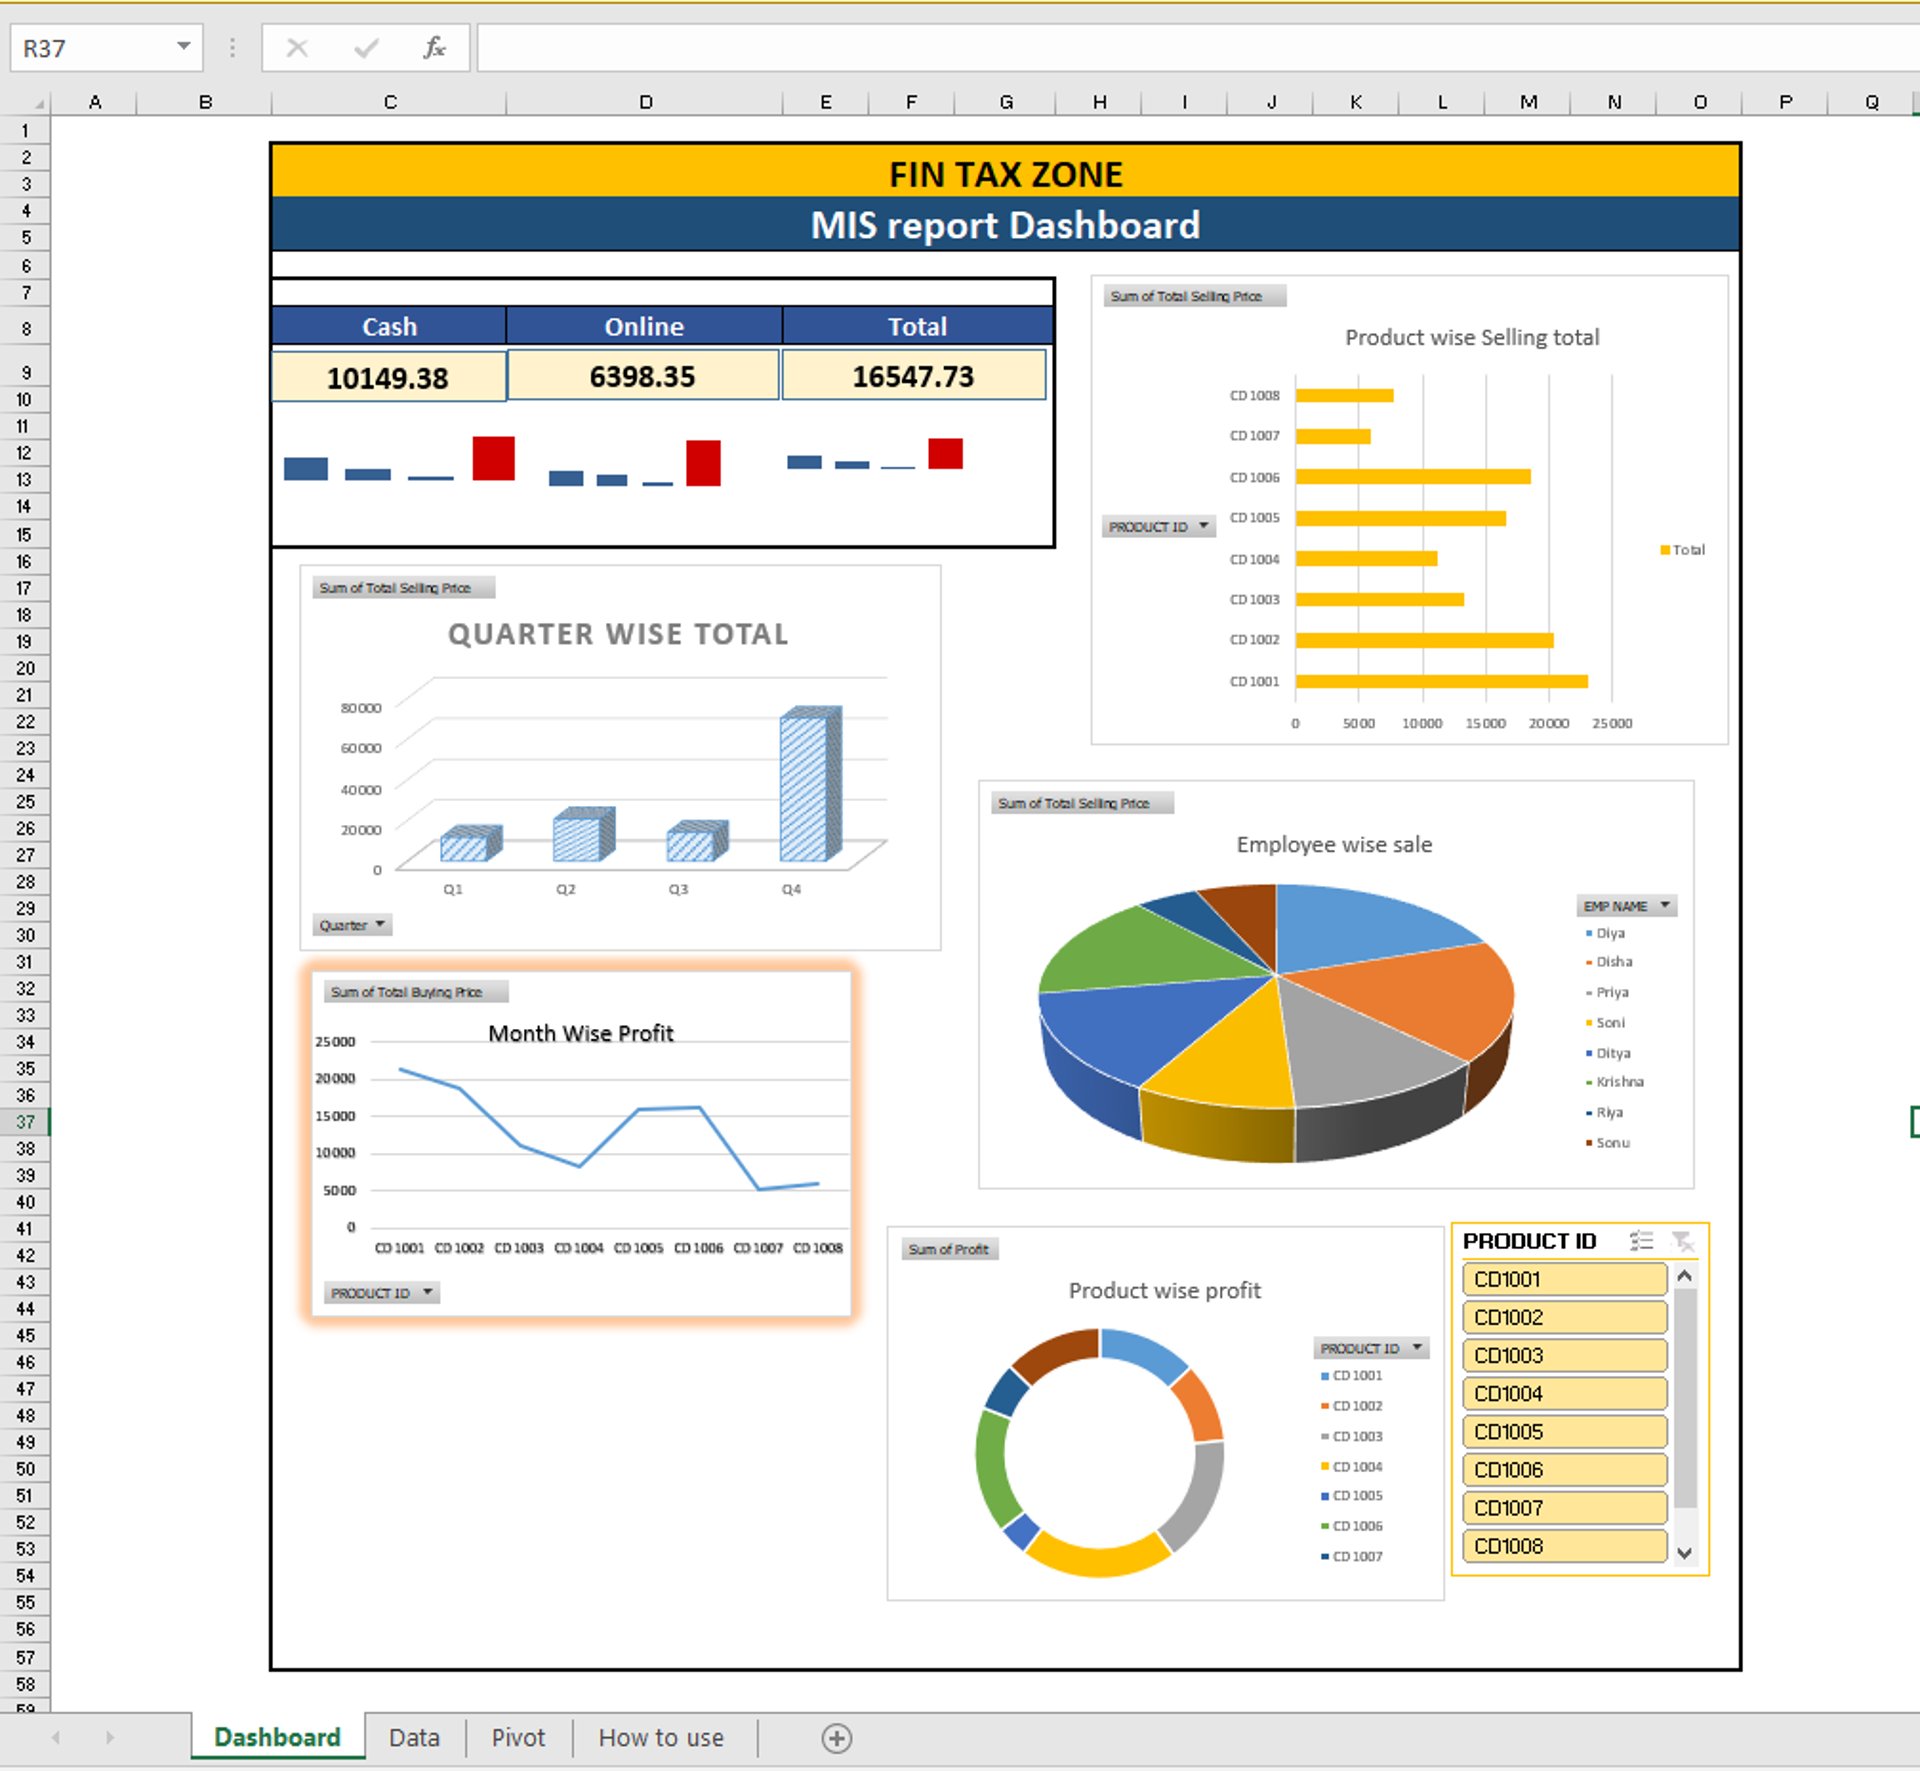Open the Name Box dropdown arrow
Viewport: 1920px width, 1771px height.
tap(183, 47)
